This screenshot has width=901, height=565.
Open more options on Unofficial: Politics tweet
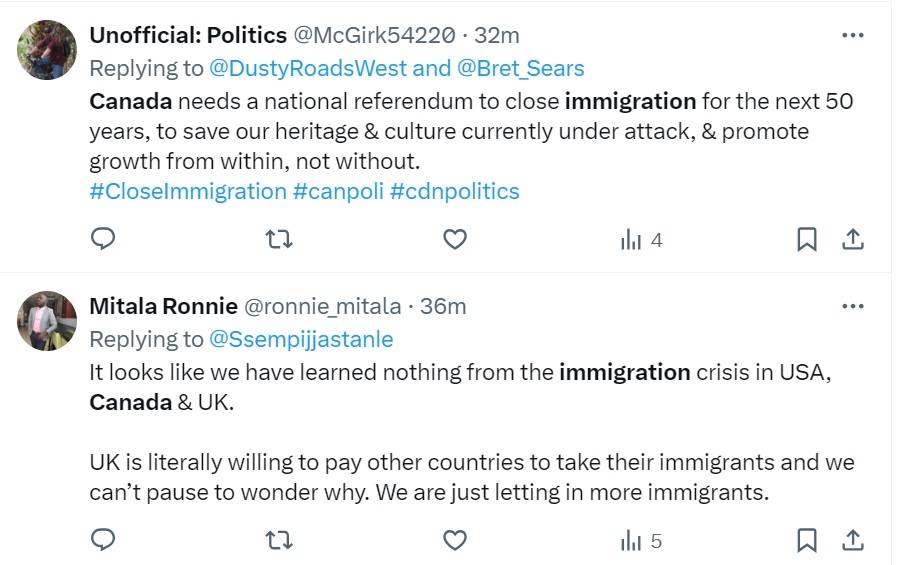click(x=852, y=36)
